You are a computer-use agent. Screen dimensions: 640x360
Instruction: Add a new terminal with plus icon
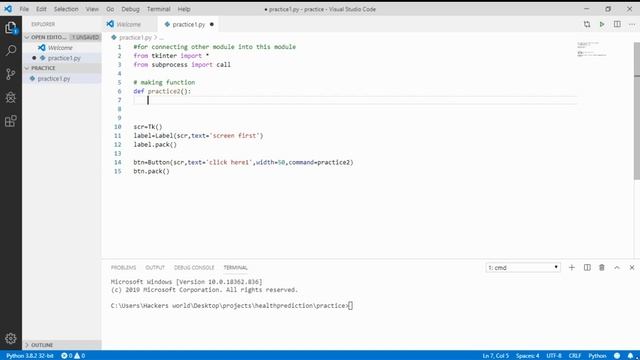point(572,268)
